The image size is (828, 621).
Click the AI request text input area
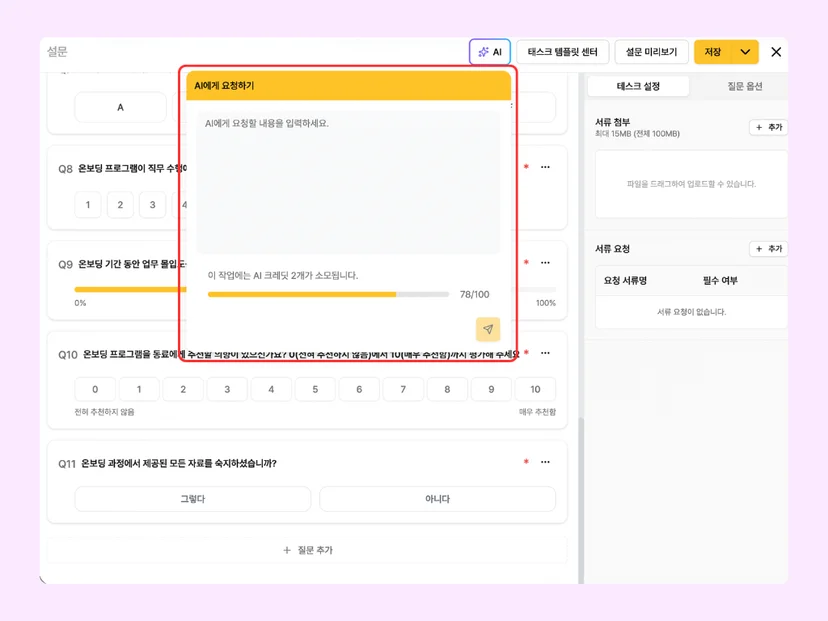pos(348,182)
